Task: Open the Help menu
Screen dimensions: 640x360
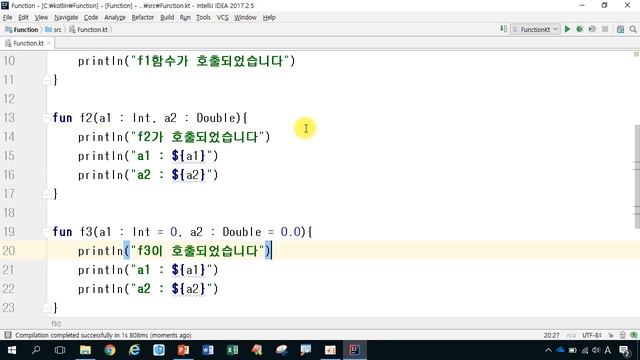Action: (x=269, y=18)
